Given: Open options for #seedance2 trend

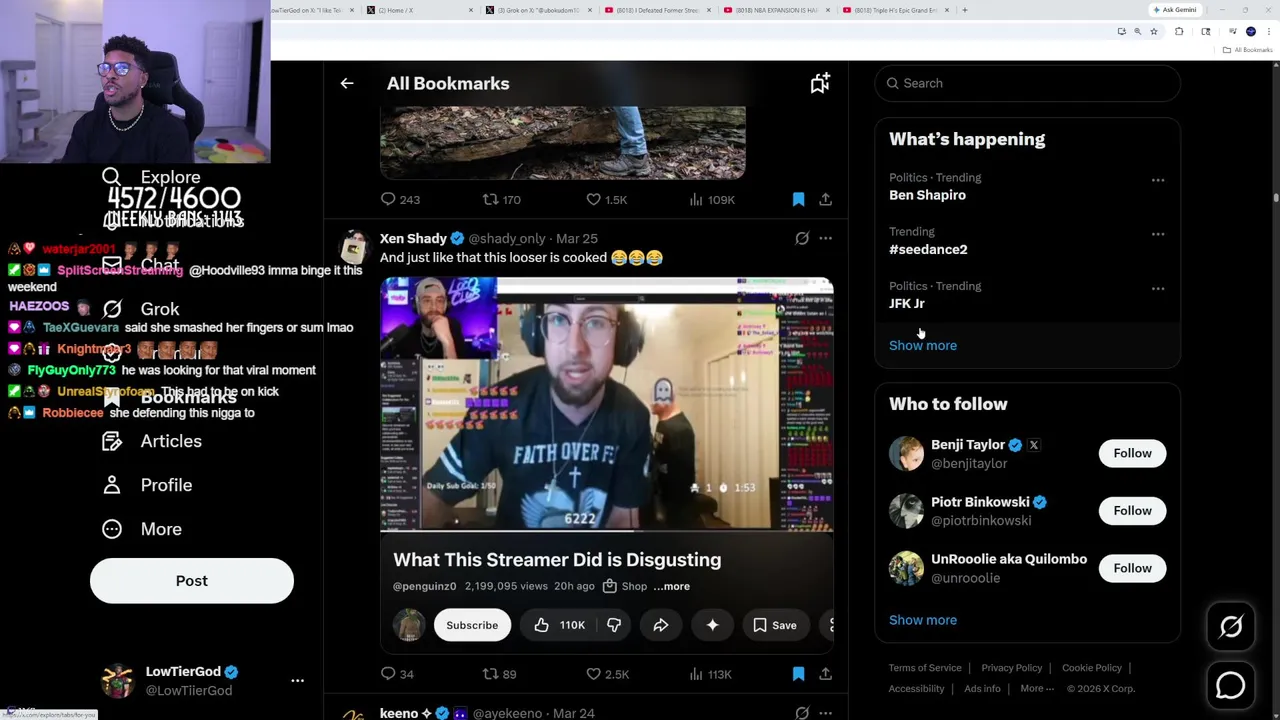Looking at the screenshot, I should tap(1158, 234).
